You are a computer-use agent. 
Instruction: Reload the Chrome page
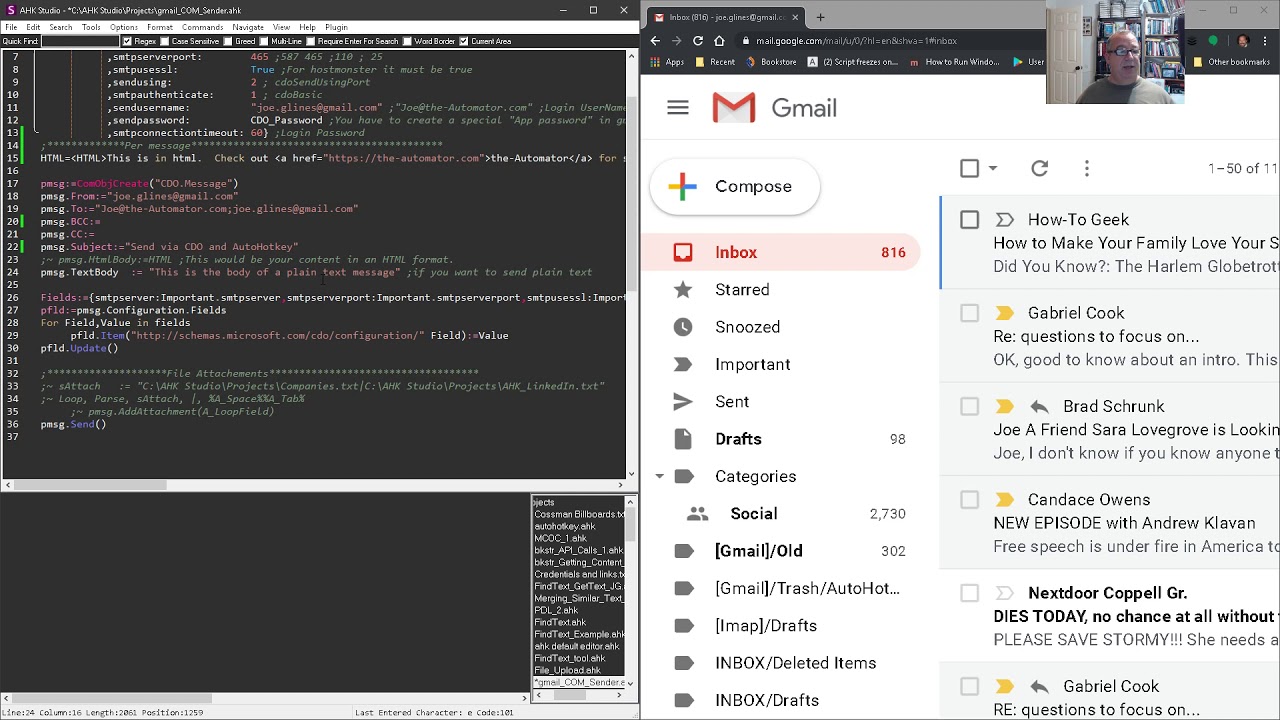pyautogui.click(x=698, y=41)
